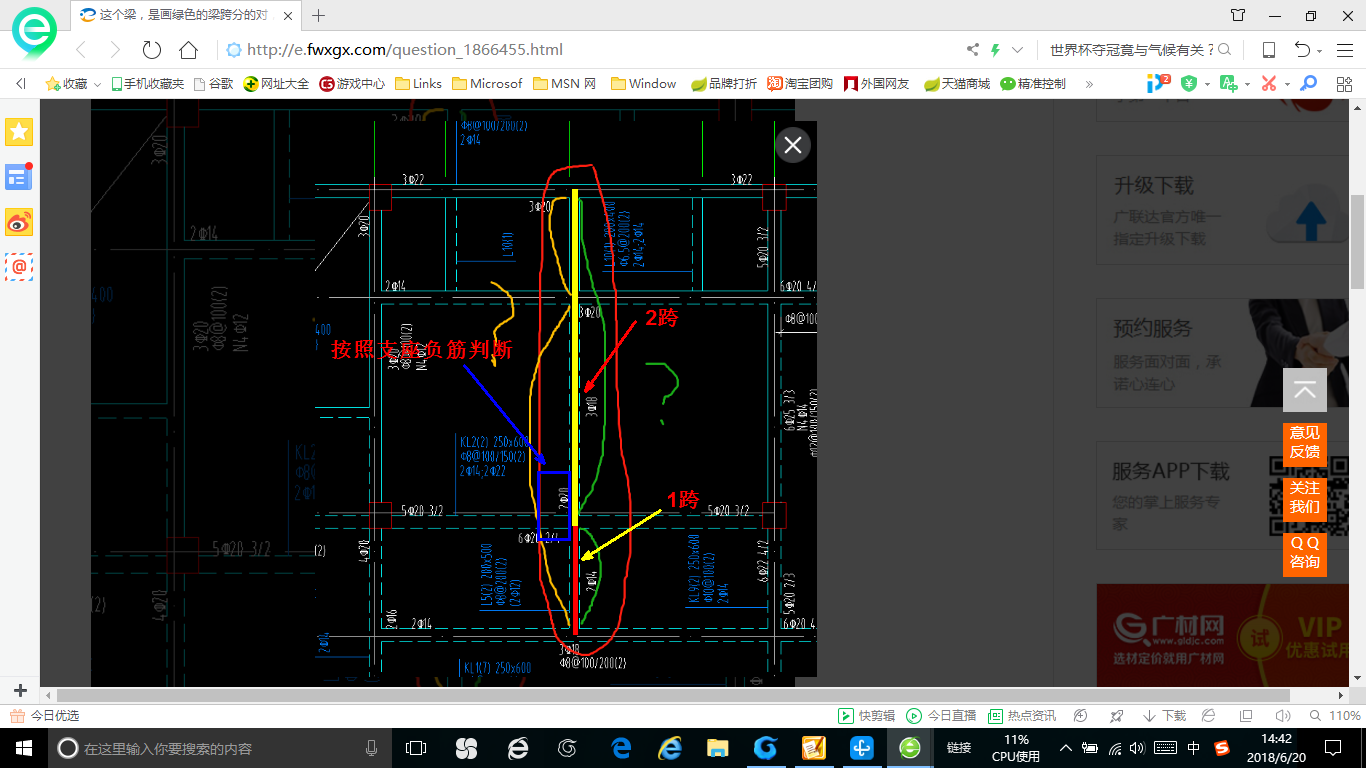Show more bookmarks chevron
1366x768 pixels.
[1089, 84]
